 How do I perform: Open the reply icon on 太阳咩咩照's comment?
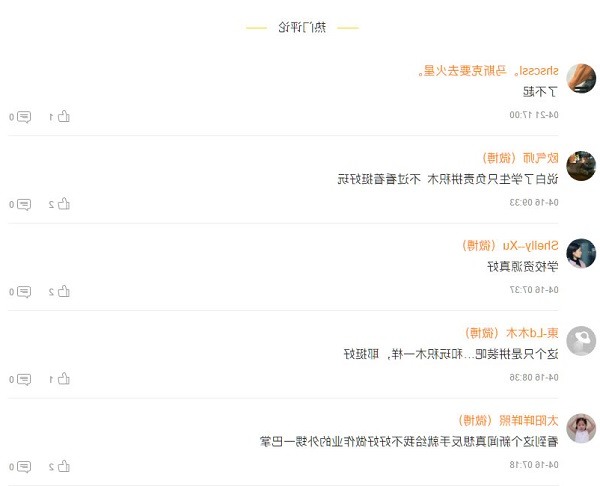(x=24, y=466)
